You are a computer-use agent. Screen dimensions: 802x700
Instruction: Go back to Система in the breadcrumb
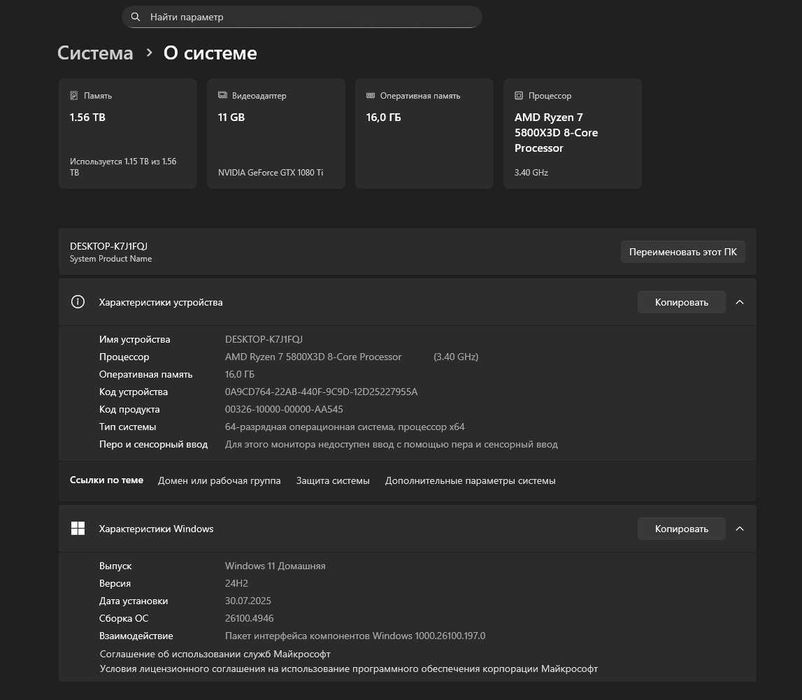pyautogui.click(x=95, y=53)
